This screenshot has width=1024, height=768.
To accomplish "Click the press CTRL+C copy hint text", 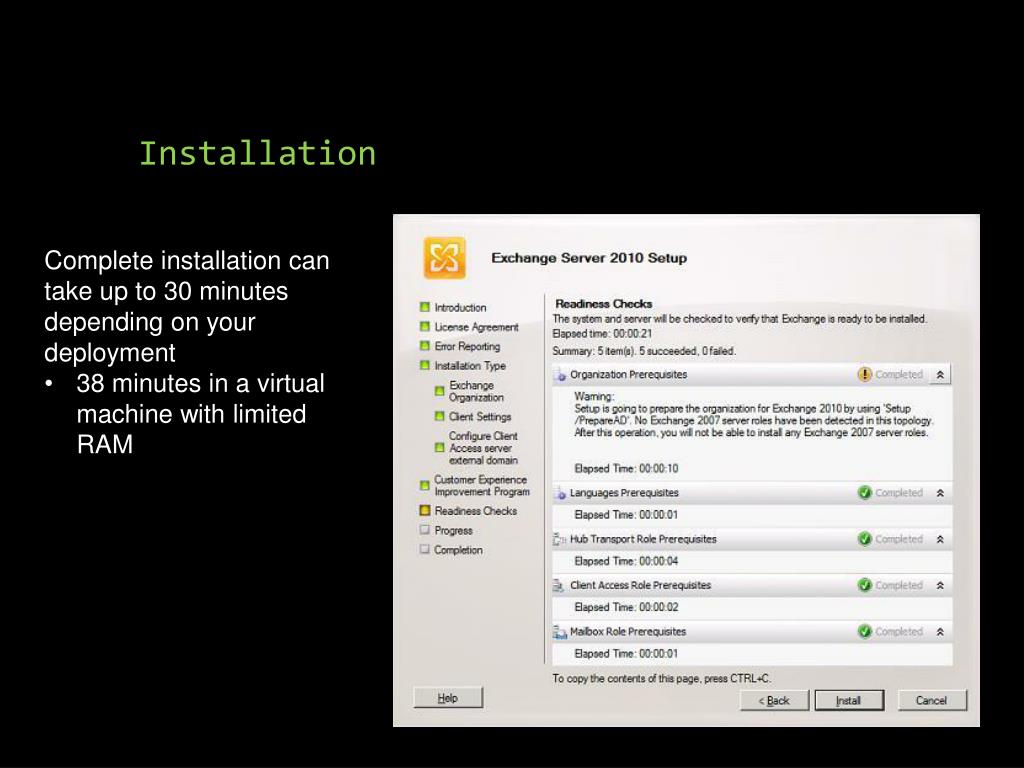I will pyautogui.click(x=662, y=679).
